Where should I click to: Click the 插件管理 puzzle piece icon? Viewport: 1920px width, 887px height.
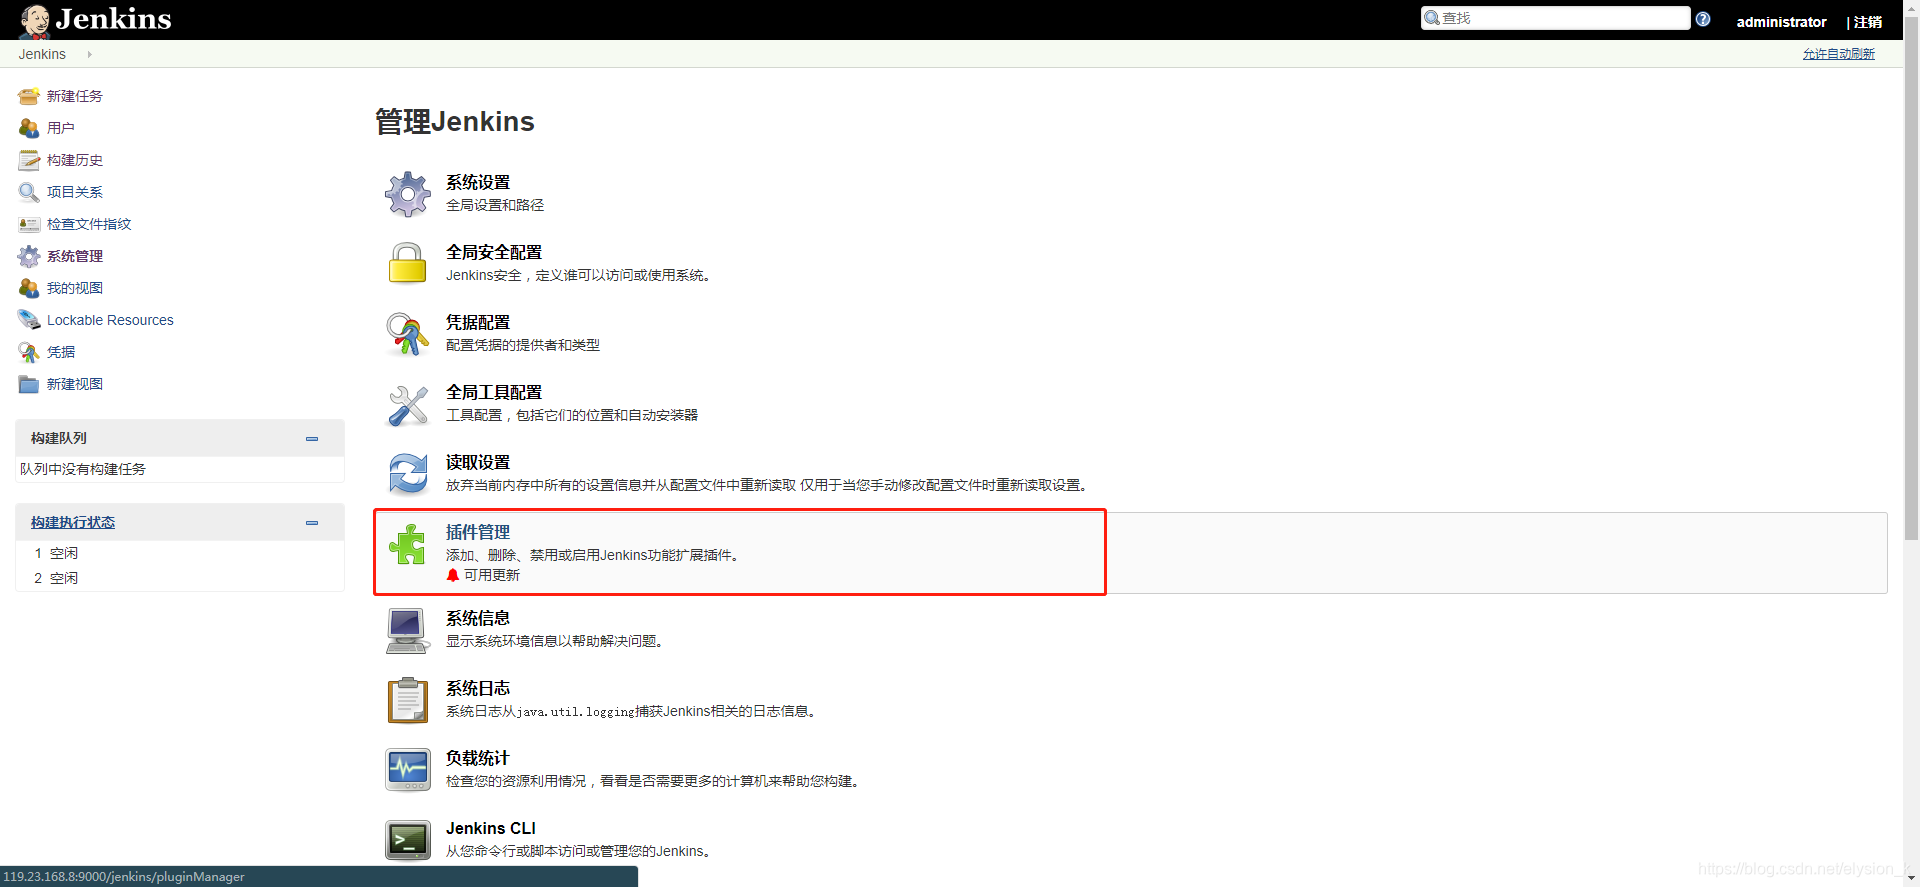(x=408, y=544)
